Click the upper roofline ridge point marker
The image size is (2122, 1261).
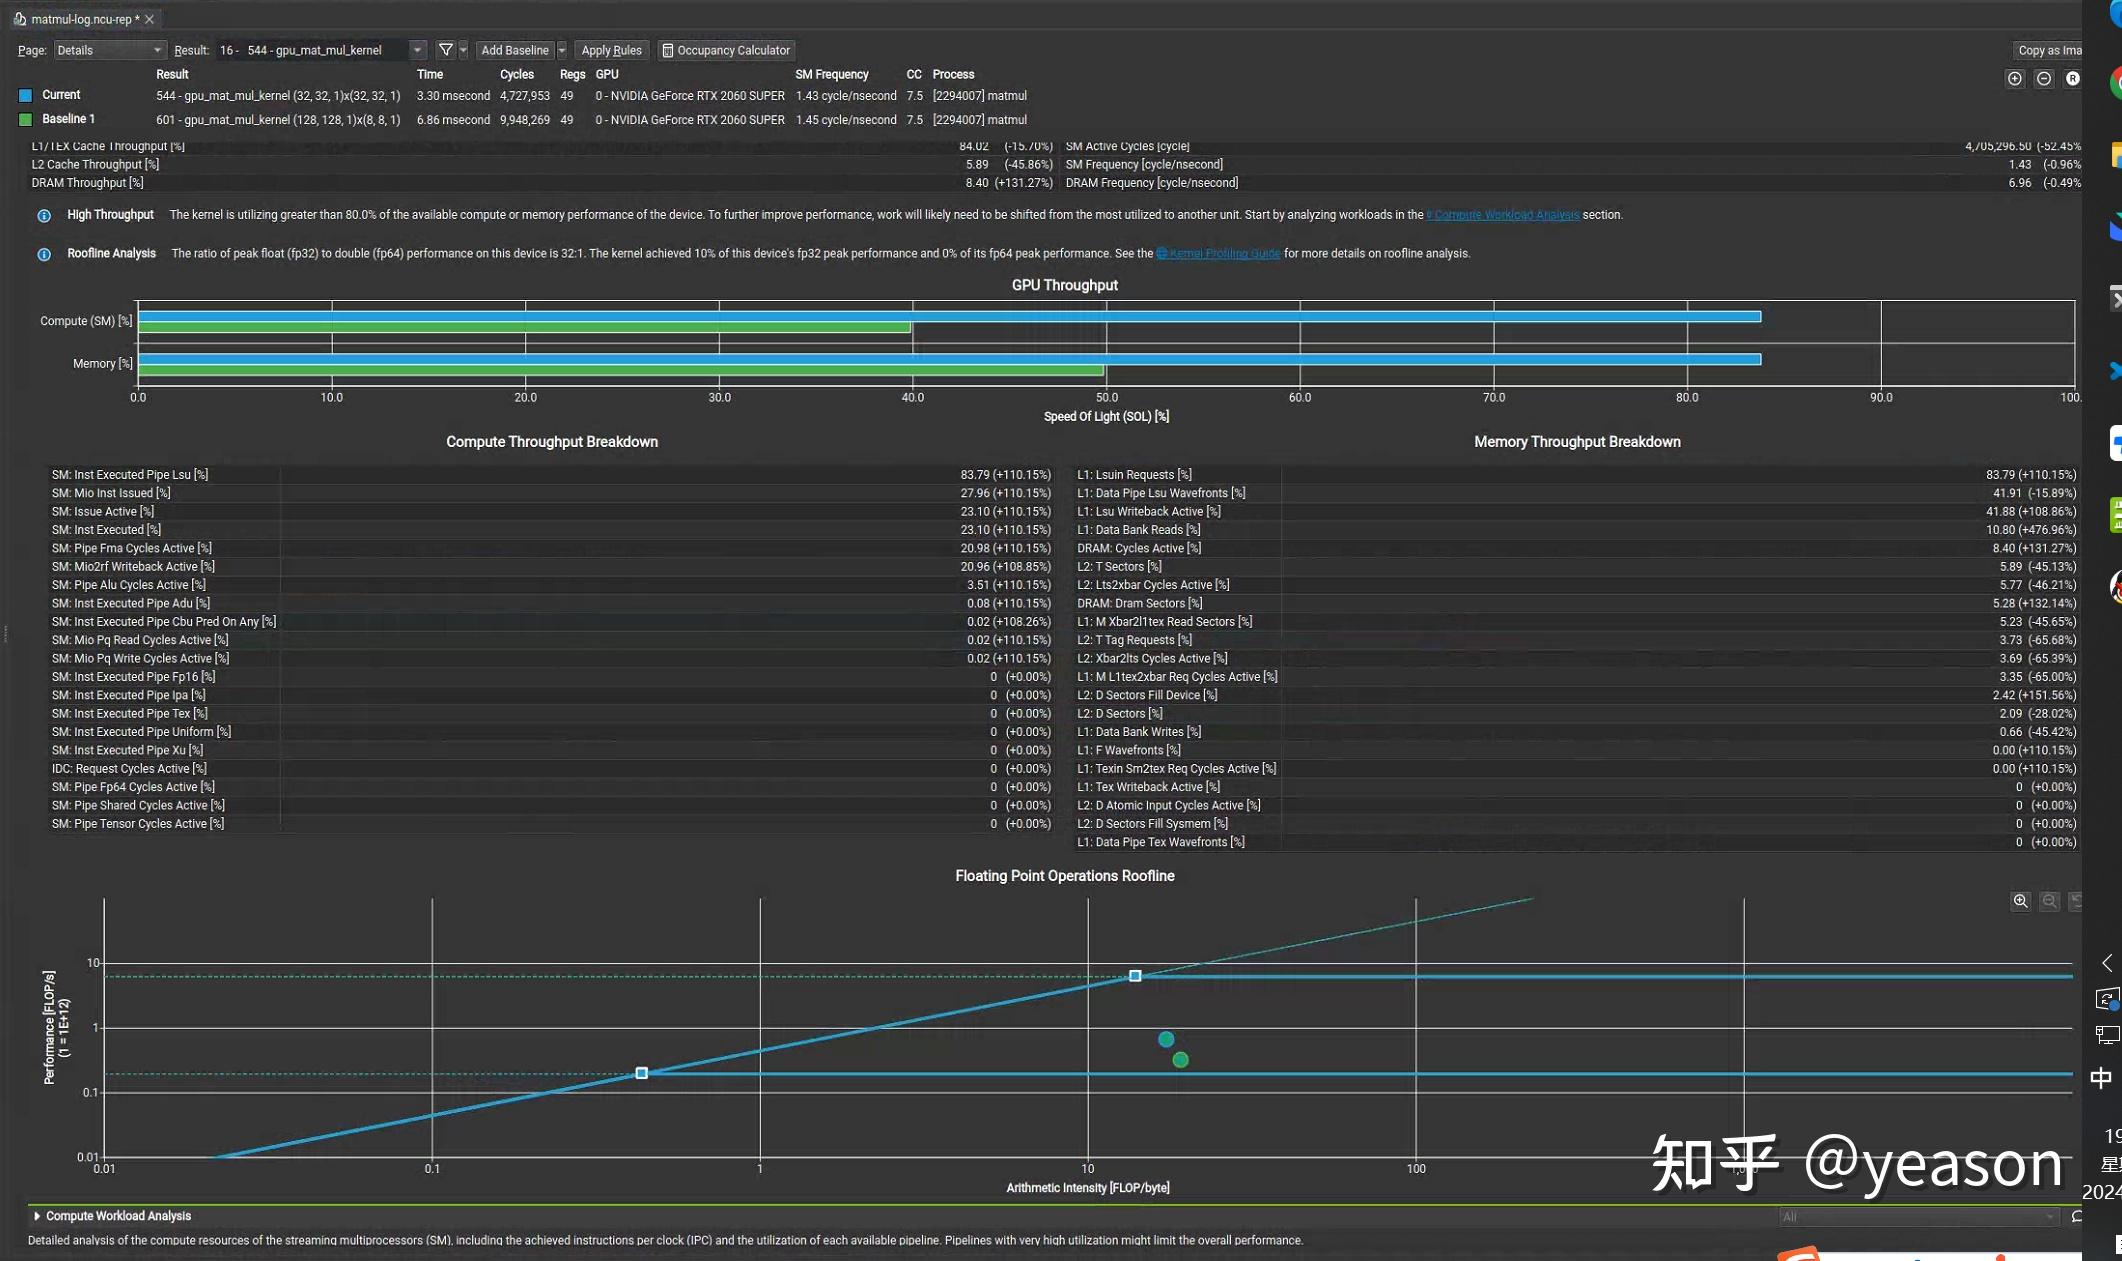point(1135,976)
